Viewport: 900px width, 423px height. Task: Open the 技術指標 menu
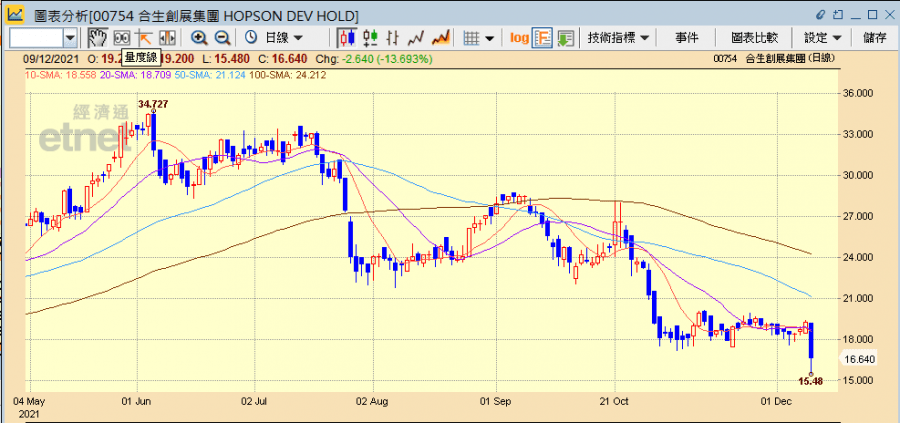click(618, 37)
